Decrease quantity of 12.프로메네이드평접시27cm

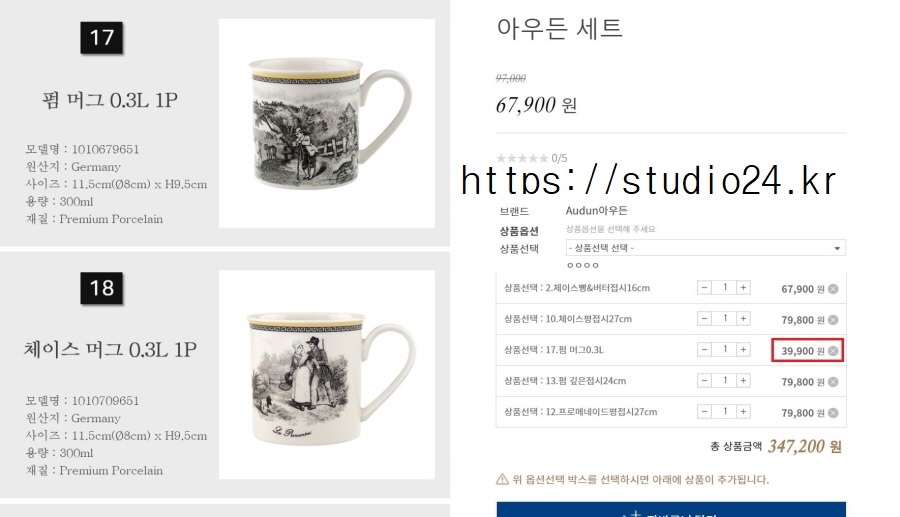(704, 411)
